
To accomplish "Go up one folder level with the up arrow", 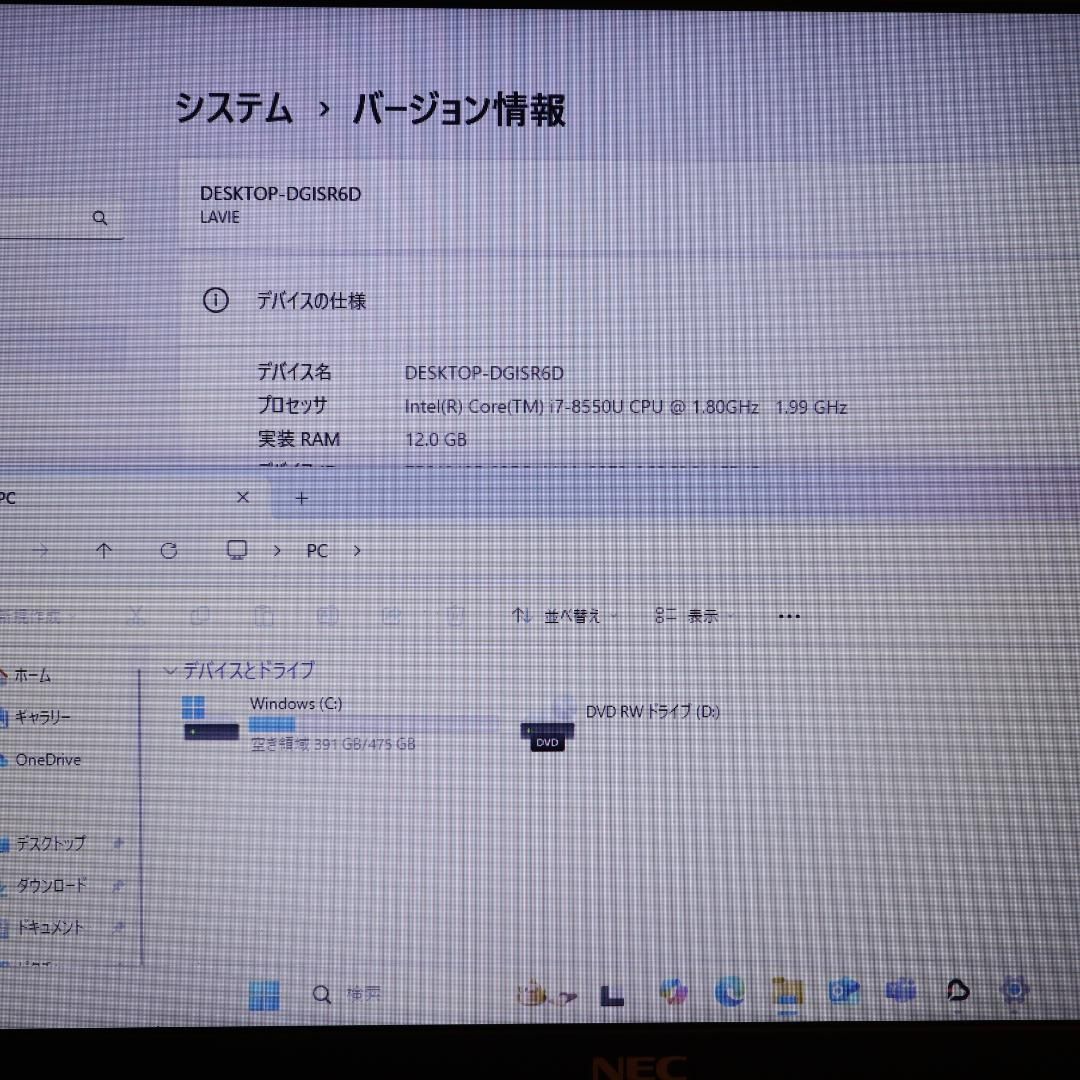I will [x=104, y=551].
